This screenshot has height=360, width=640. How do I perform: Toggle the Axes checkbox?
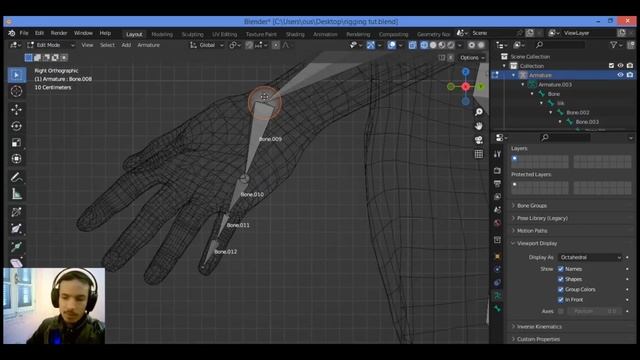click(x=560, y=311)
